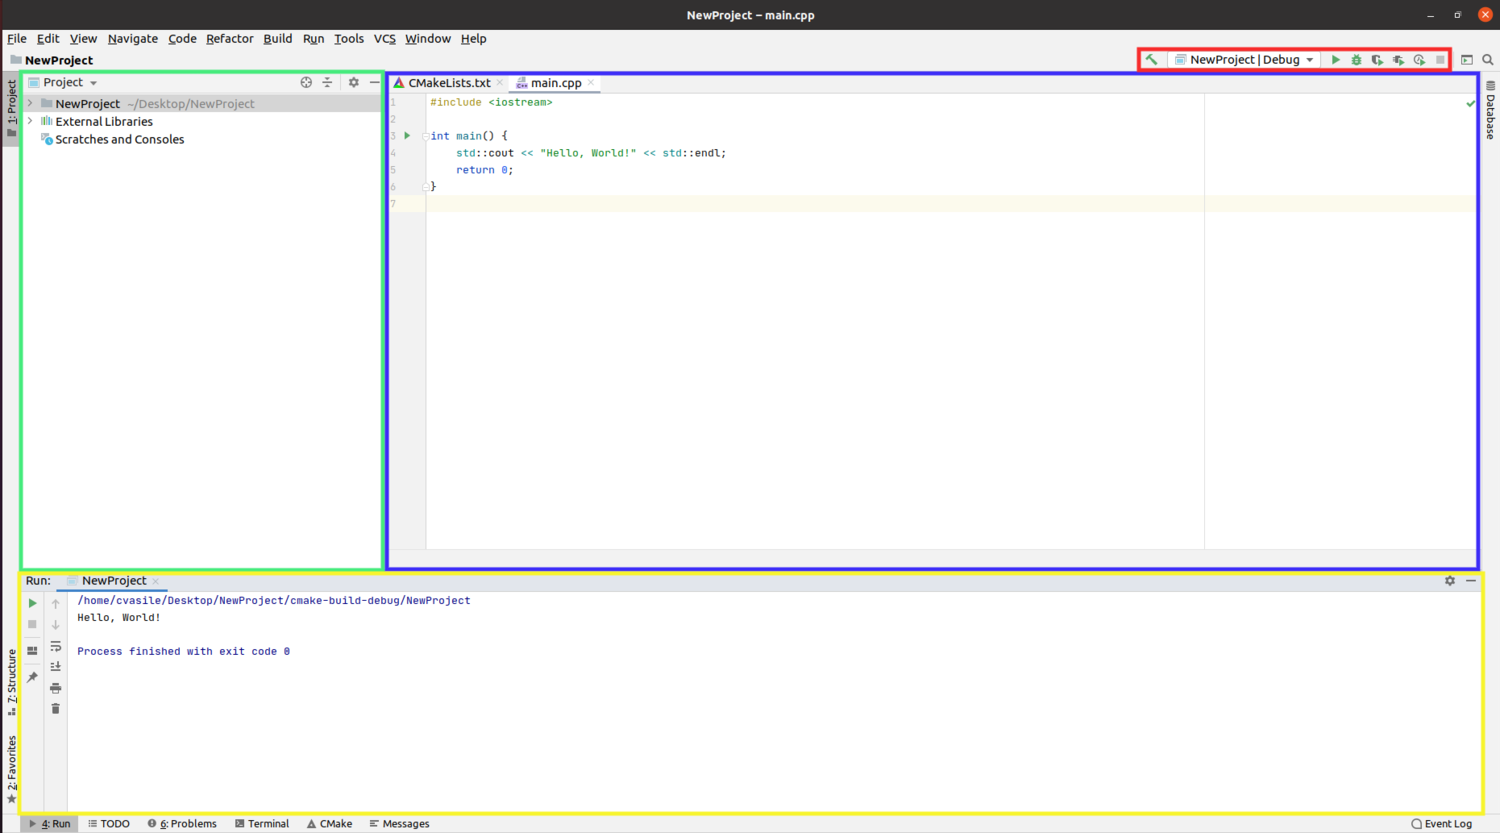Click the printer icon in Run panel
The width and height of the screenshot is (1500, 833).
[x=55, y=688]
